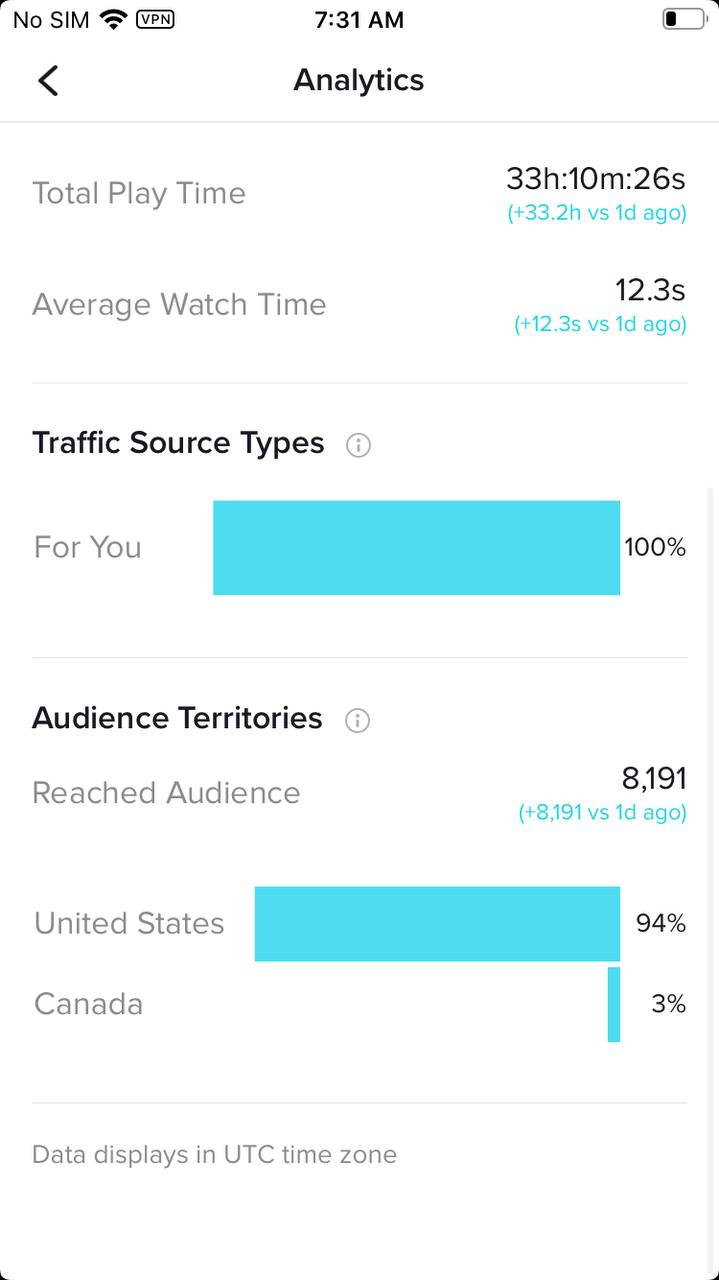Tap the UTC time zone note

tap(214, 1155)
